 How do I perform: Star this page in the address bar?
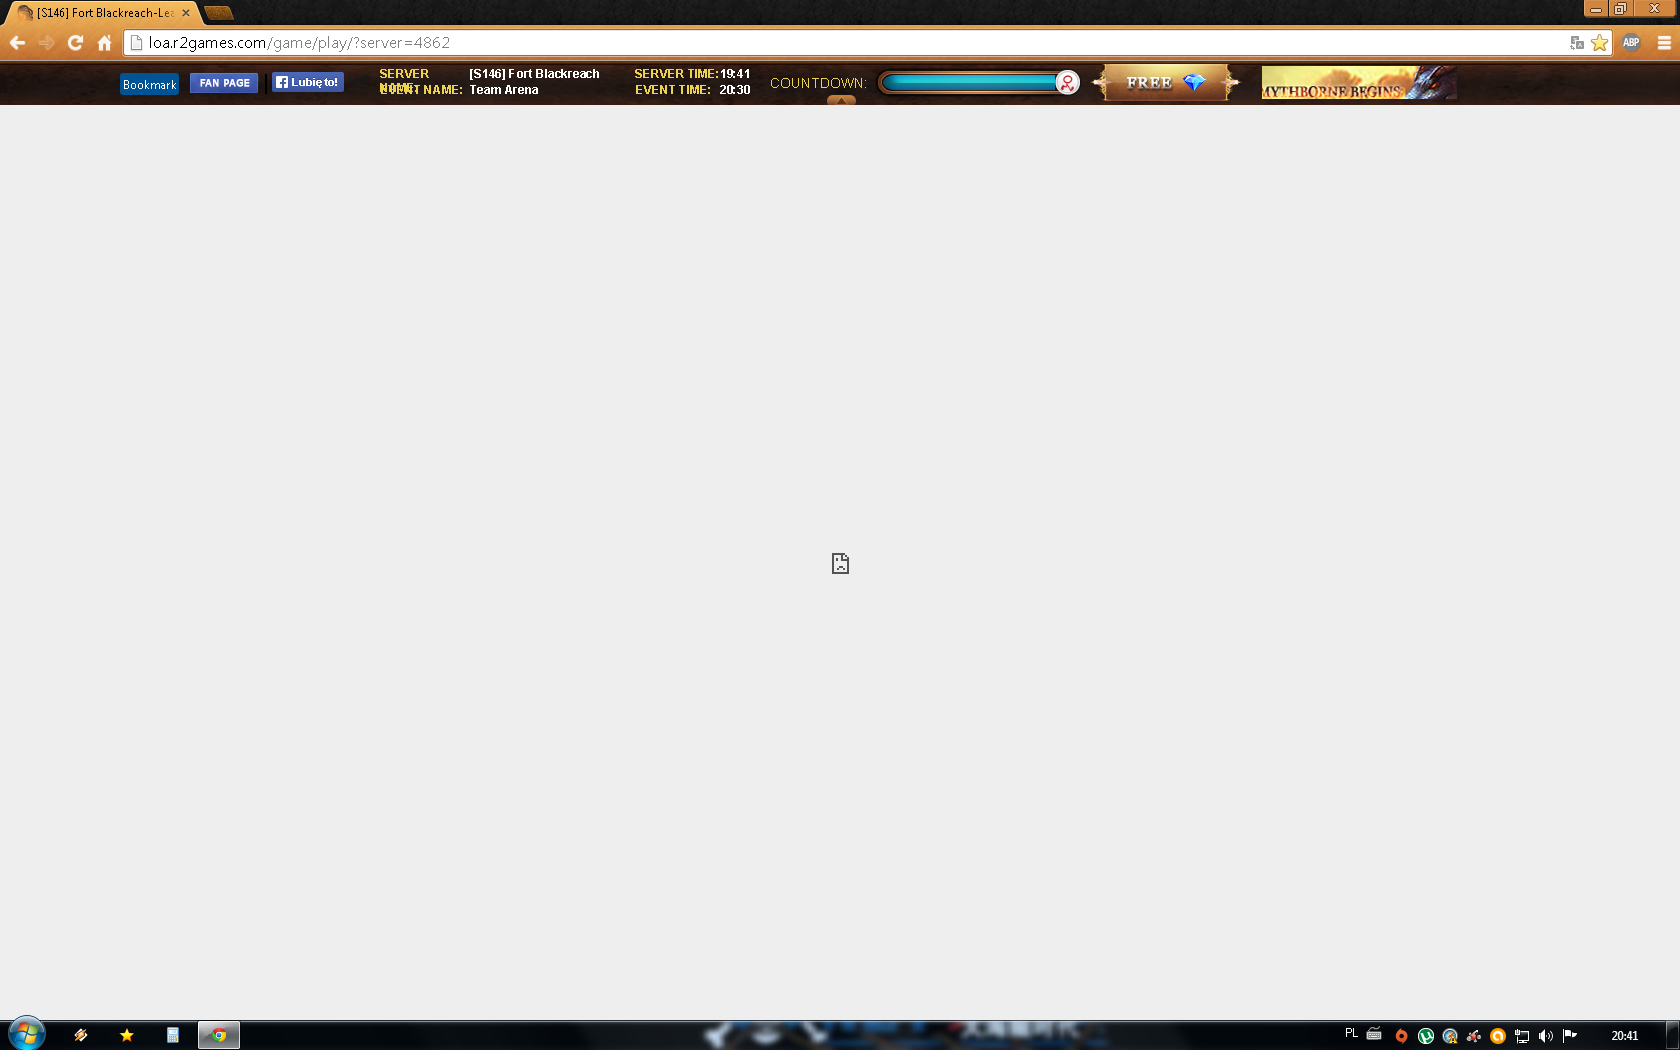pyautogui.click(x=1599, y=43)
